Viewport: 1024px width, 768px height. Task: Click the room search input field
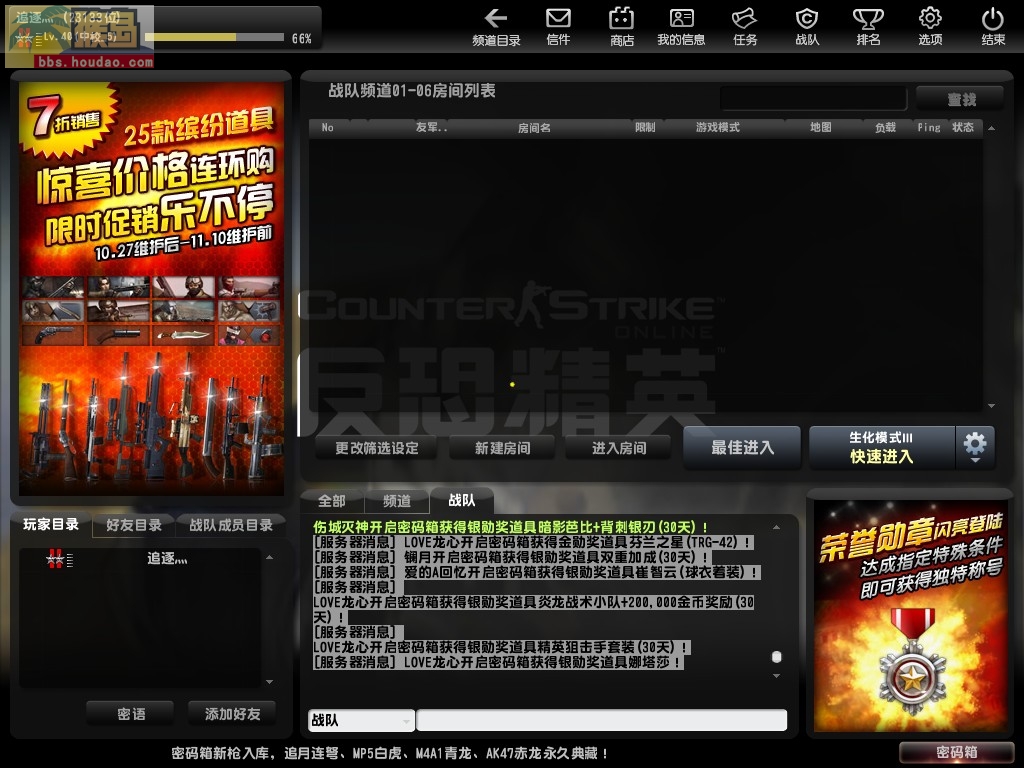813,99
